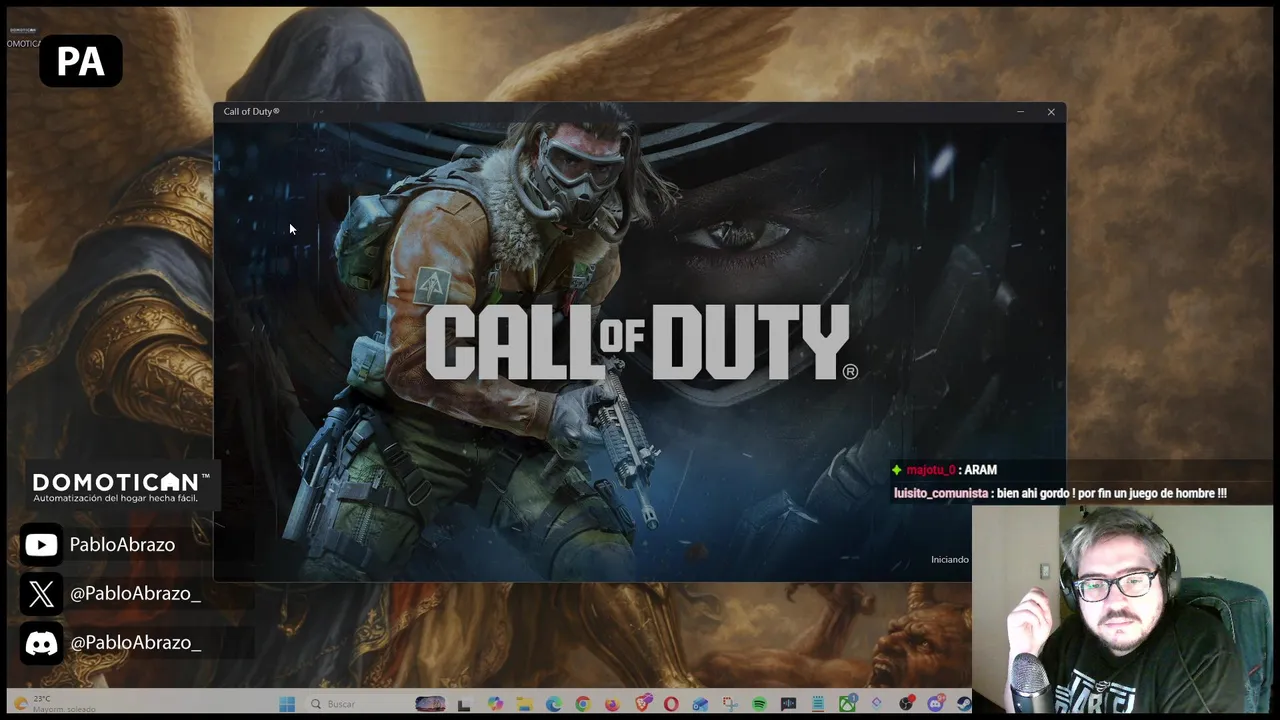This screenshot has width=1280, height=720.
Task: Open File Explorer from the taskbar
Action: (524, 704)
